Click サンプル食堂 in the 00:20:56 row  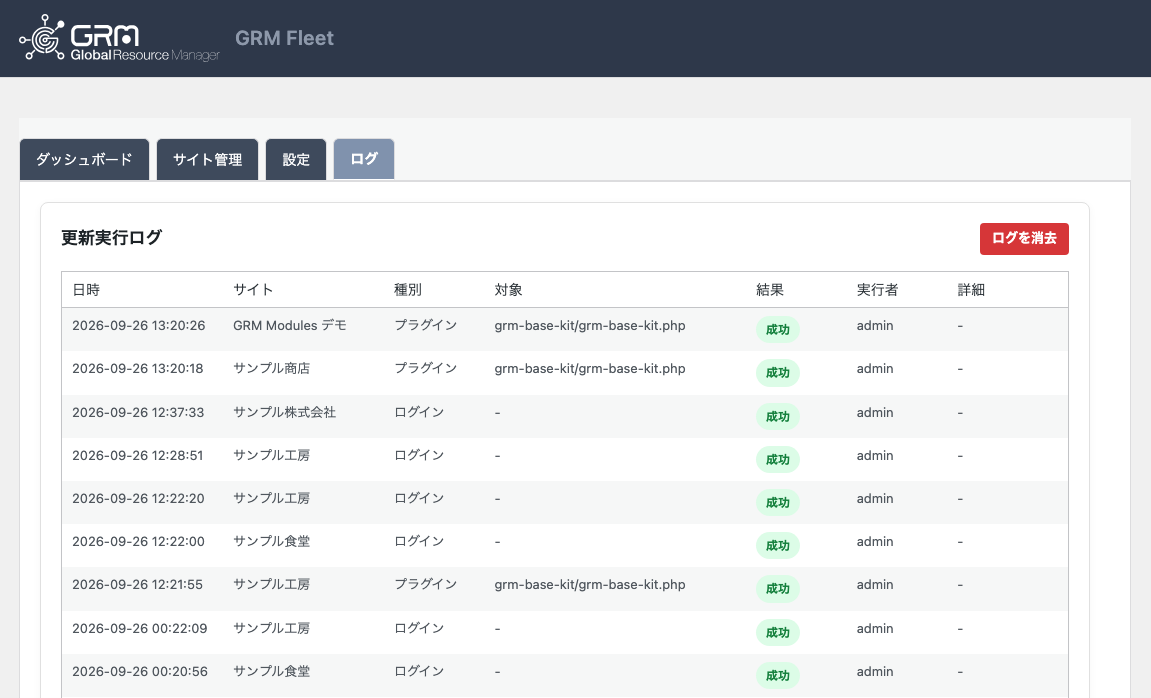coord(272,672)
